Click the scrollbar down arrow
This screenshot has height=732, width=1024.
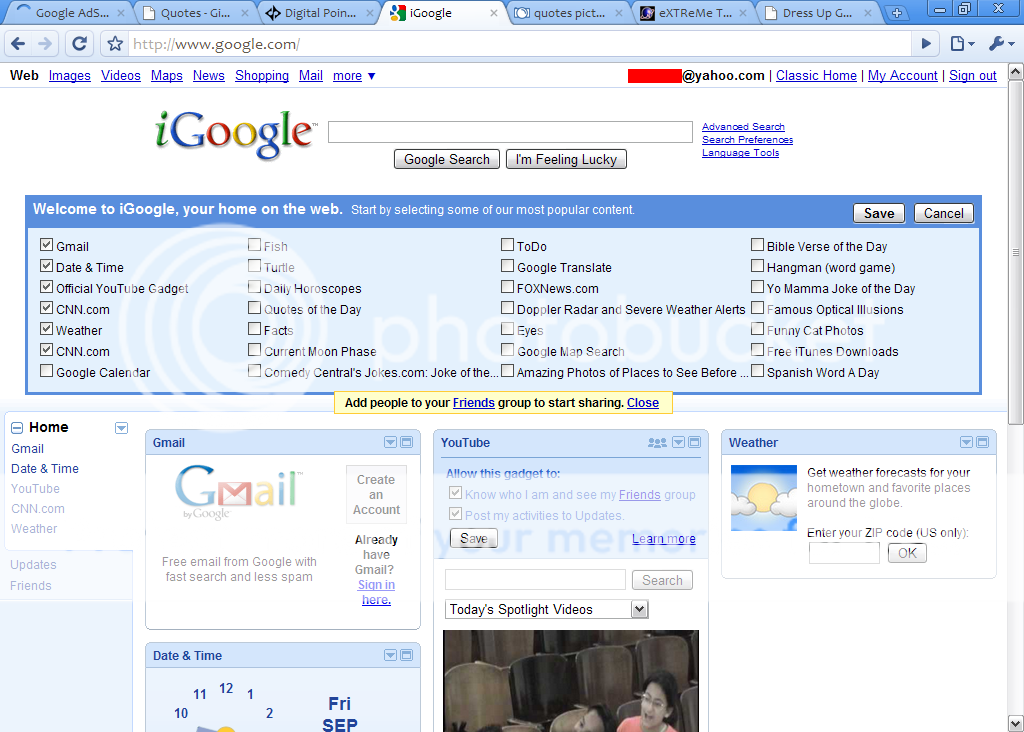[x=1016, y=724]
